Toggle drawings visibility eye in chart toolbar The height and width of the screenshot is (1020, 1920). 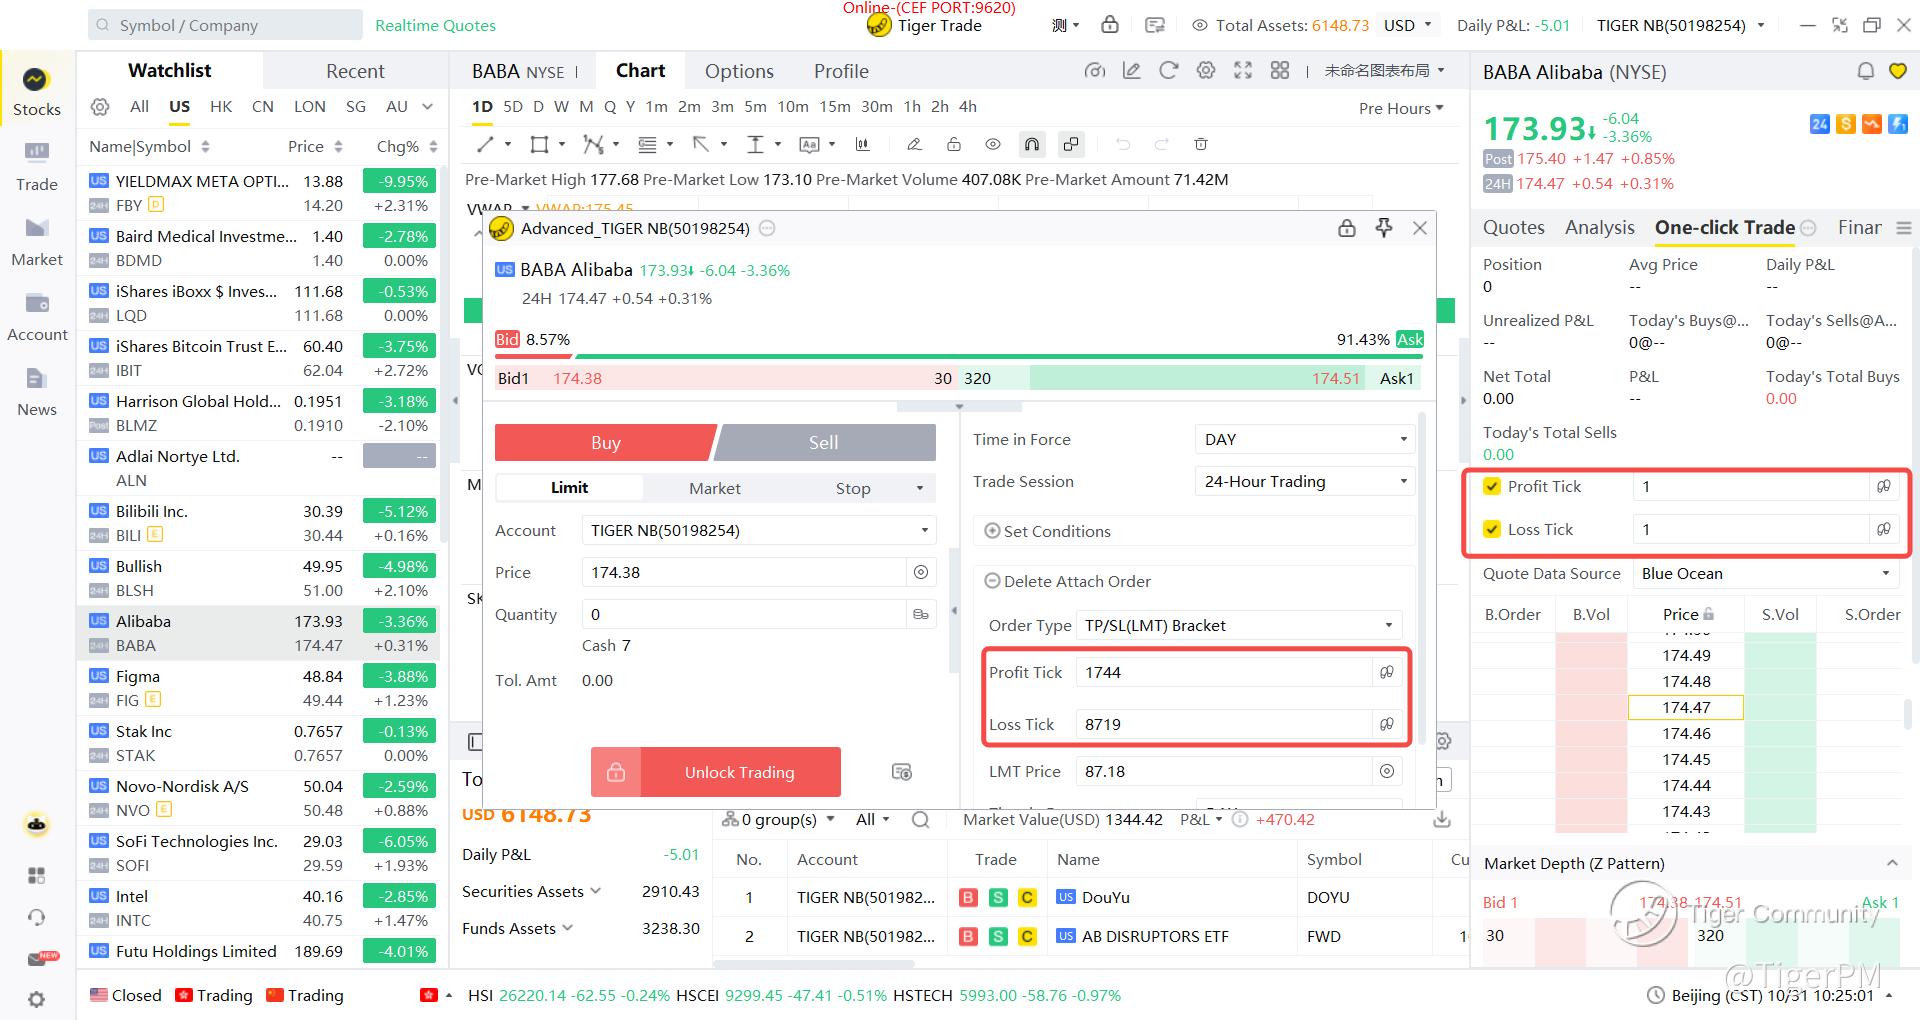point(992,144)
